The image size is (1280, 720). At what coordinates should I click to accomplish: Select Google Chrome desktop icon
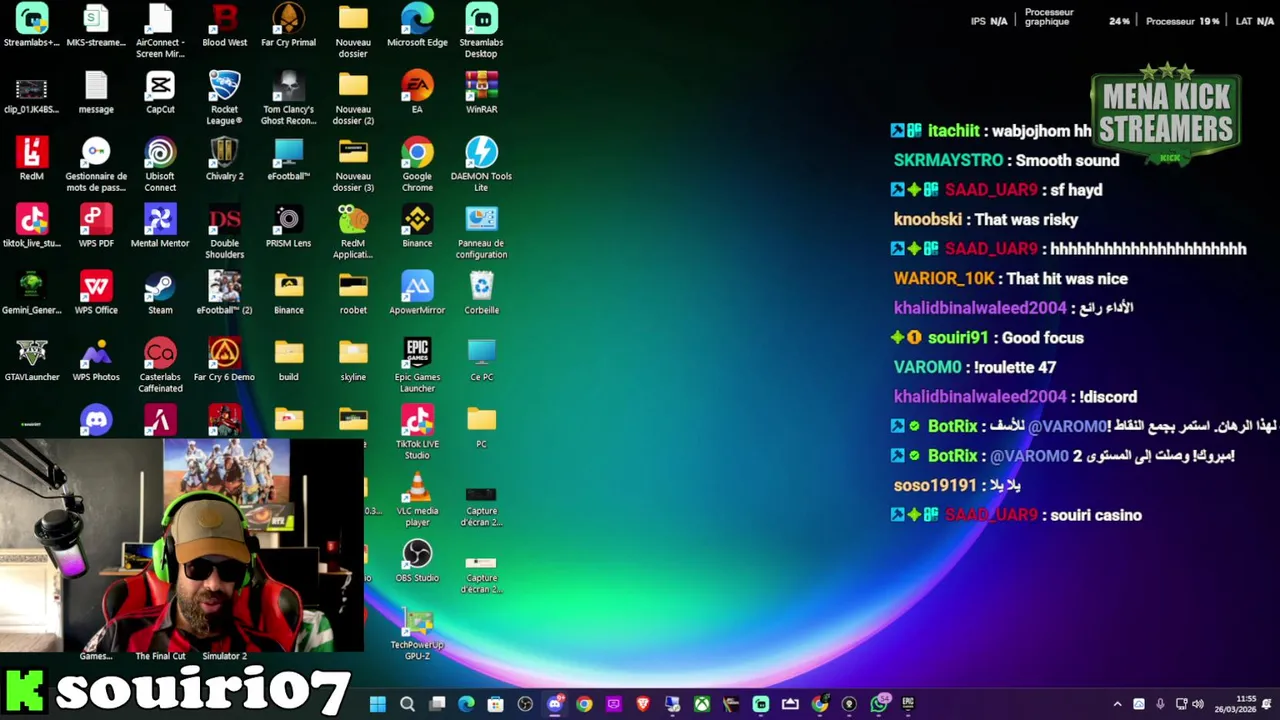coord(417,165)
